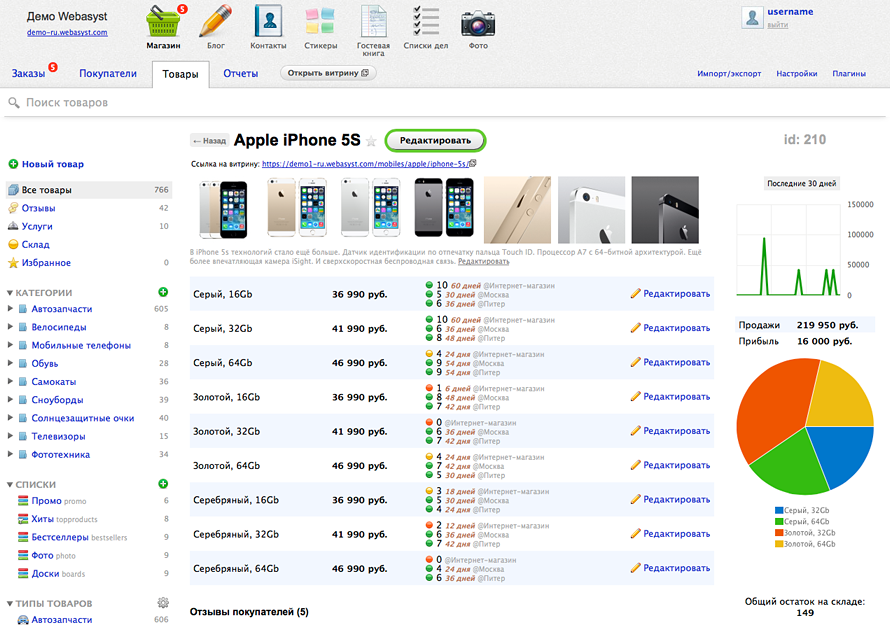Click Редактировать link for Золотой, 16Gb

(x=677, y=397)
